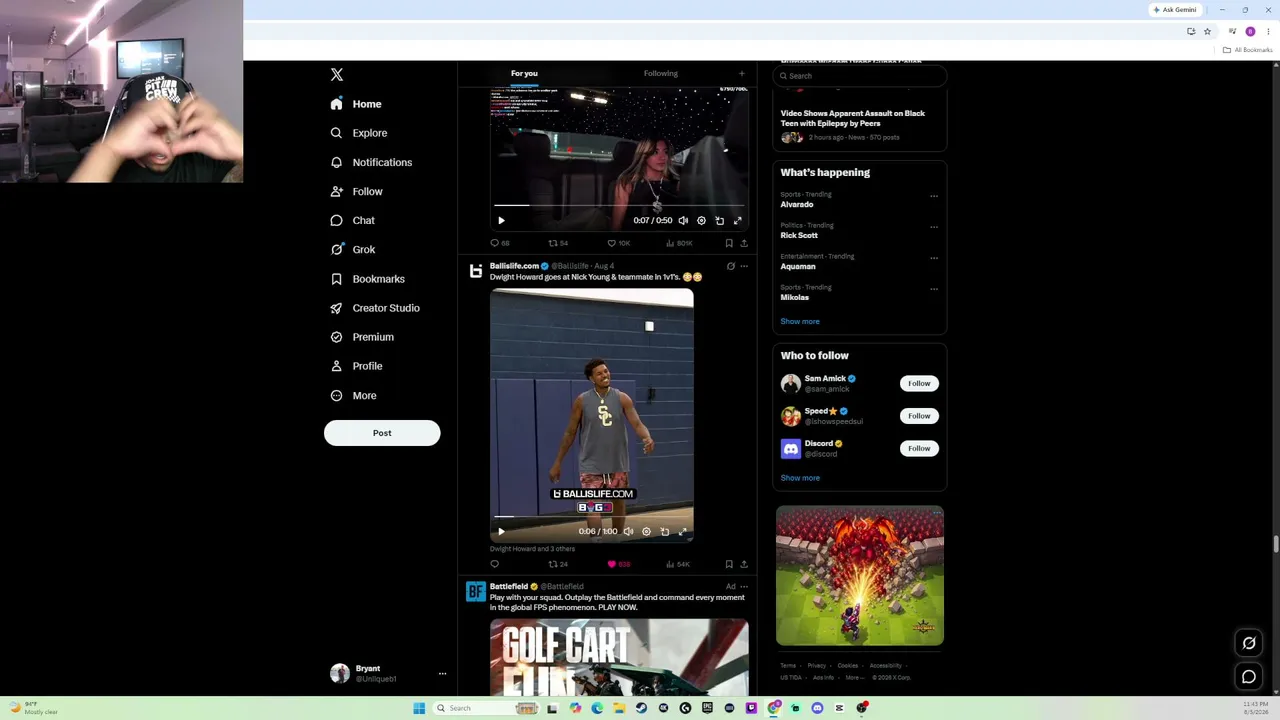Open Bryant account options menu
The width and height of the screenshot is (1280, 720).
pyautogui.click(x=442, y=674)
